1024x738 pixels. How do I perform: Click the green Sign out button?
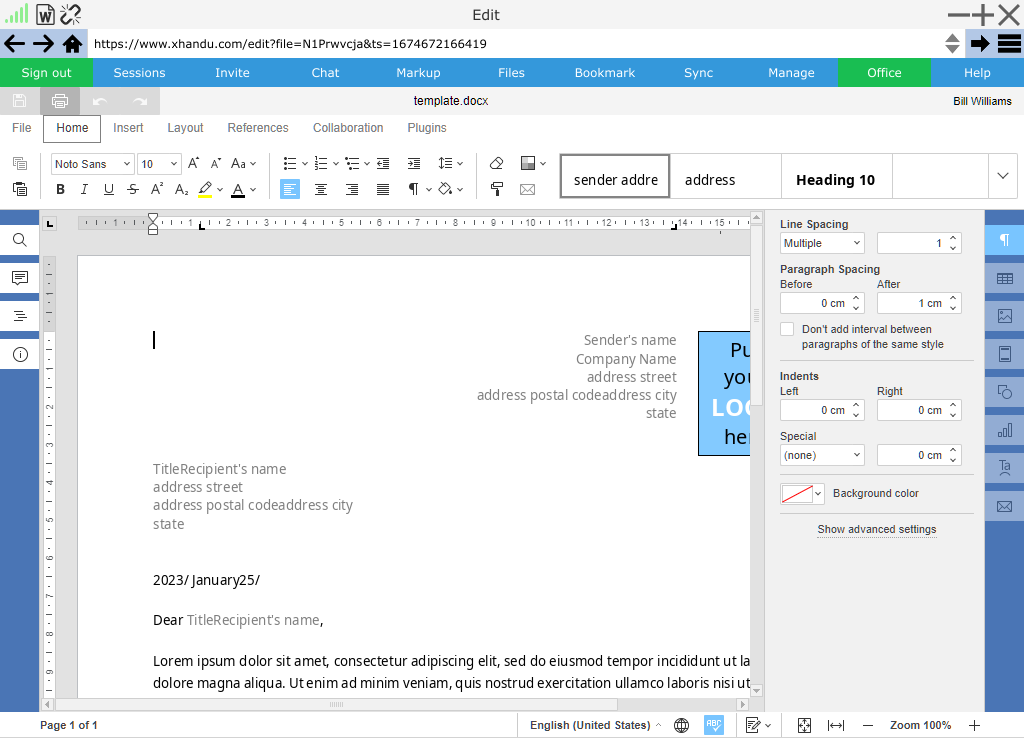(47, 73)
